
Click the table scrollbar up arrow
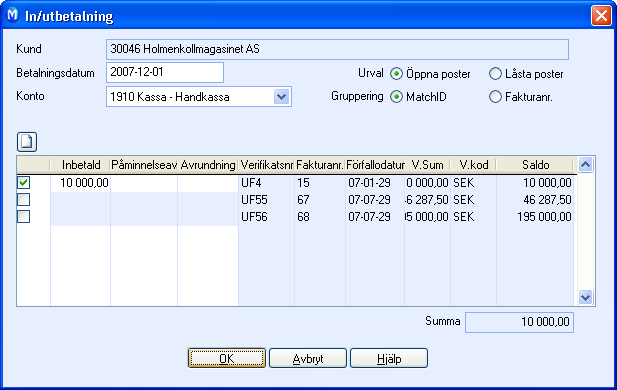(586, 165)
